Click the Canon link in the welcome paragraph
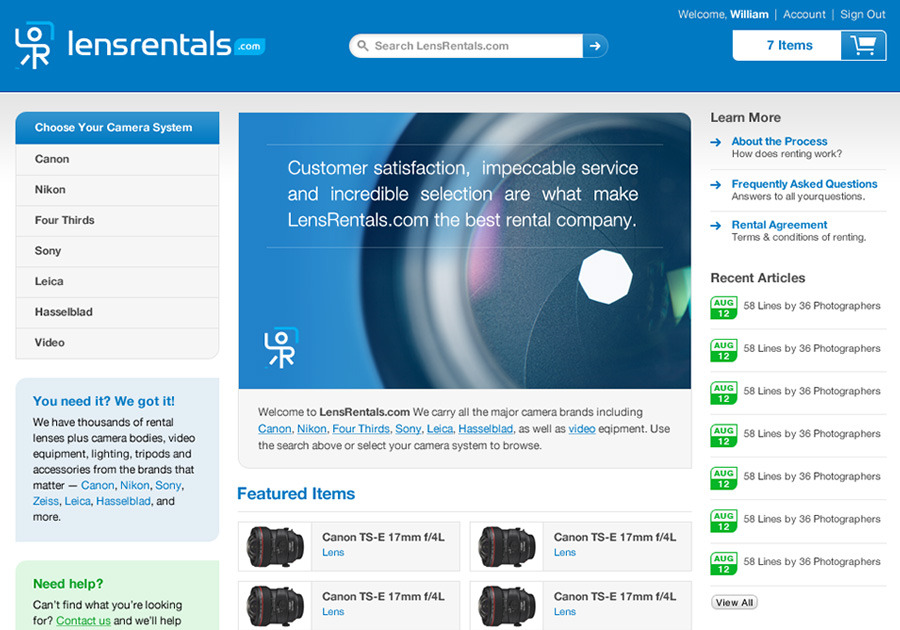 [x=274, y=429]
